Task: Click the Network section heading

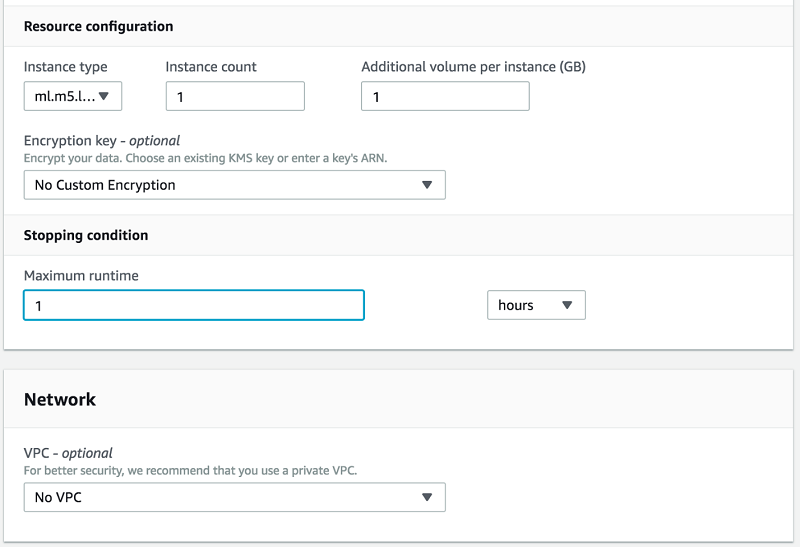Action: (x=60, y=399)
